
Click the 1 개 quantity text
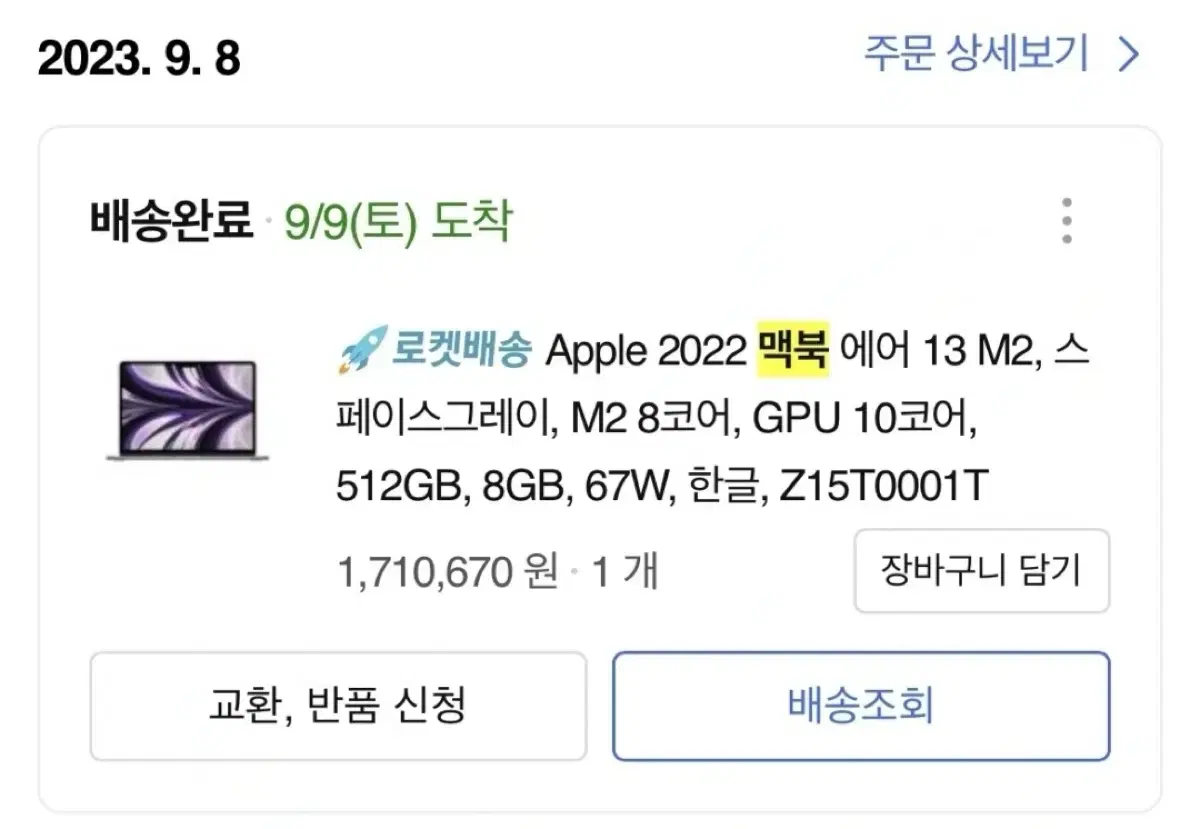(x=625, y=572)
